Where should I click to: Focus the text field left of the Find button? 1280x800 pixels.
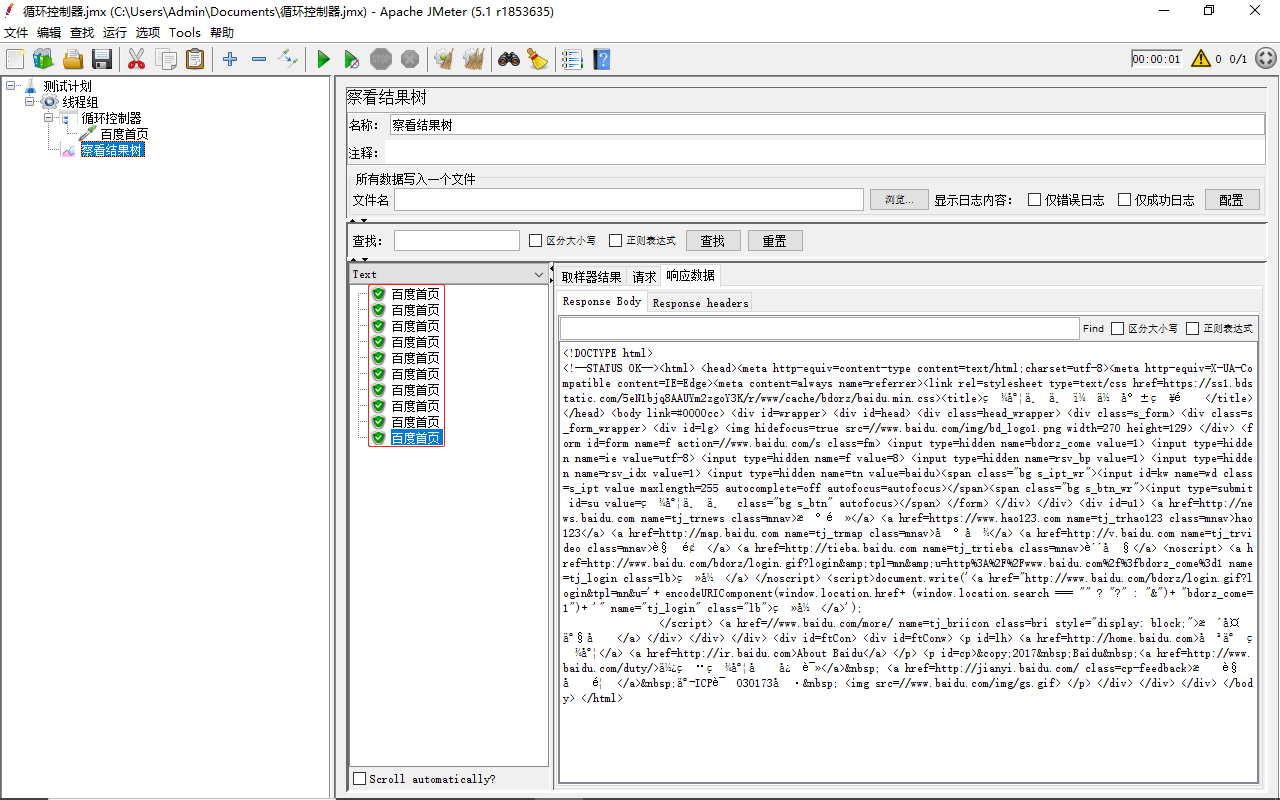(x=819, y=328)
